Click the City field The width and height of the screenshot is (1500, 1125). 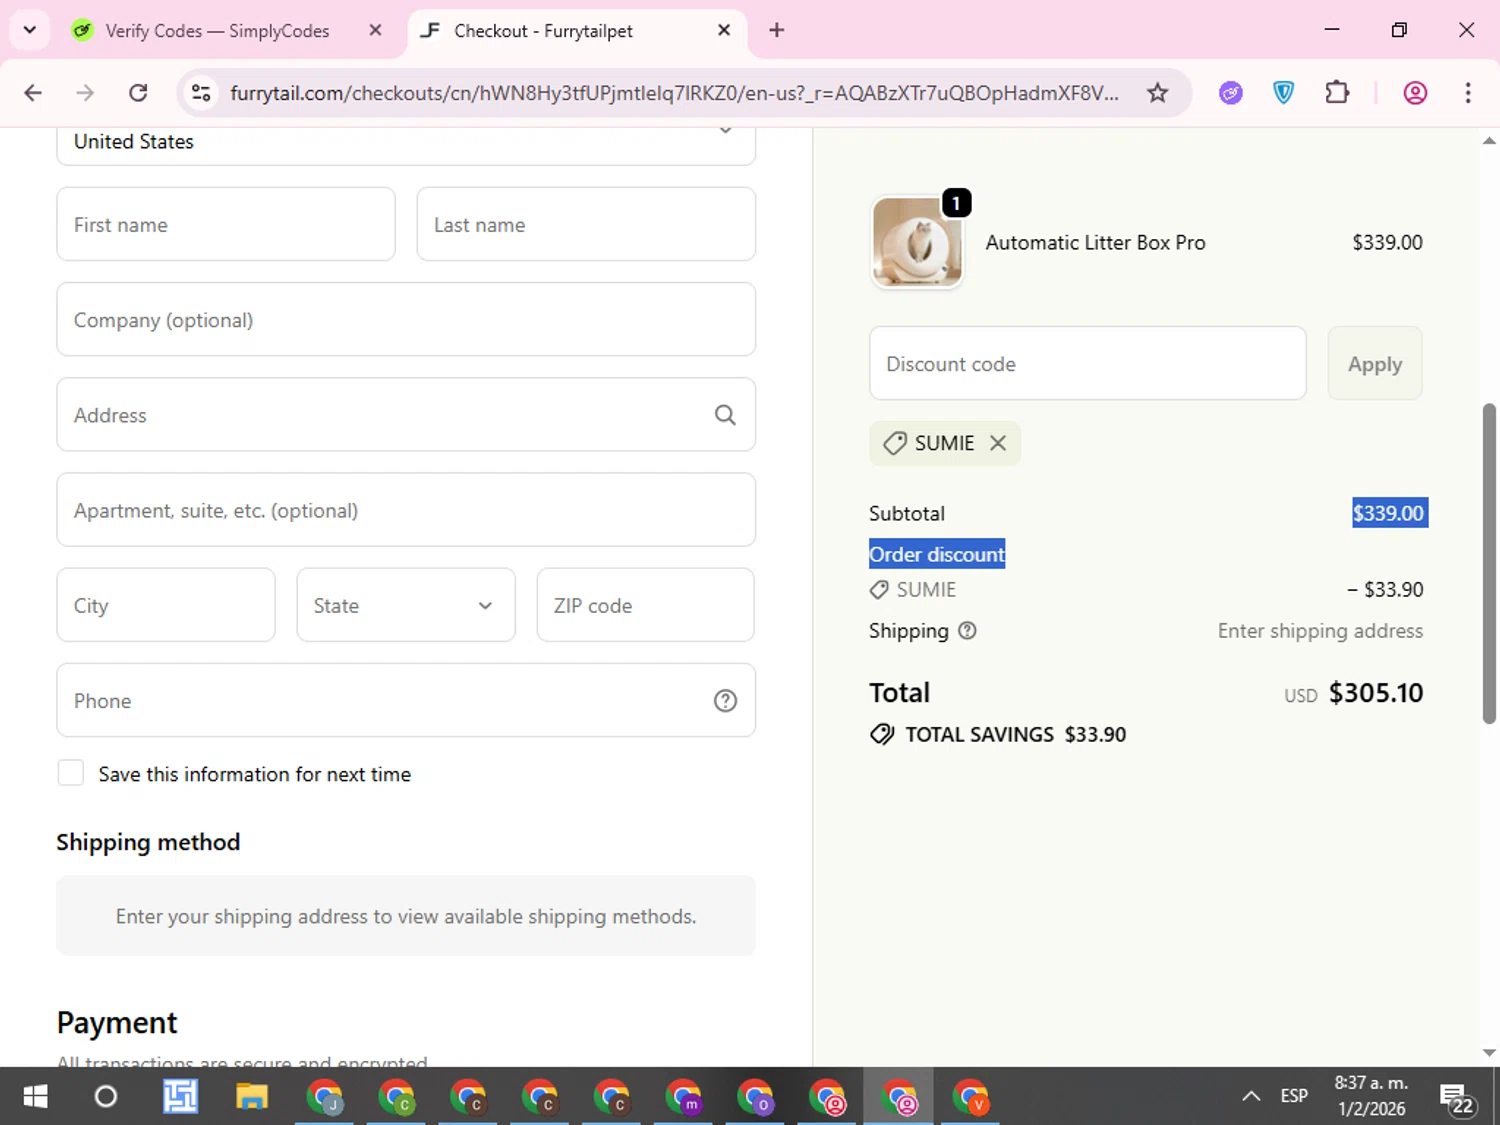pos(166,605)
